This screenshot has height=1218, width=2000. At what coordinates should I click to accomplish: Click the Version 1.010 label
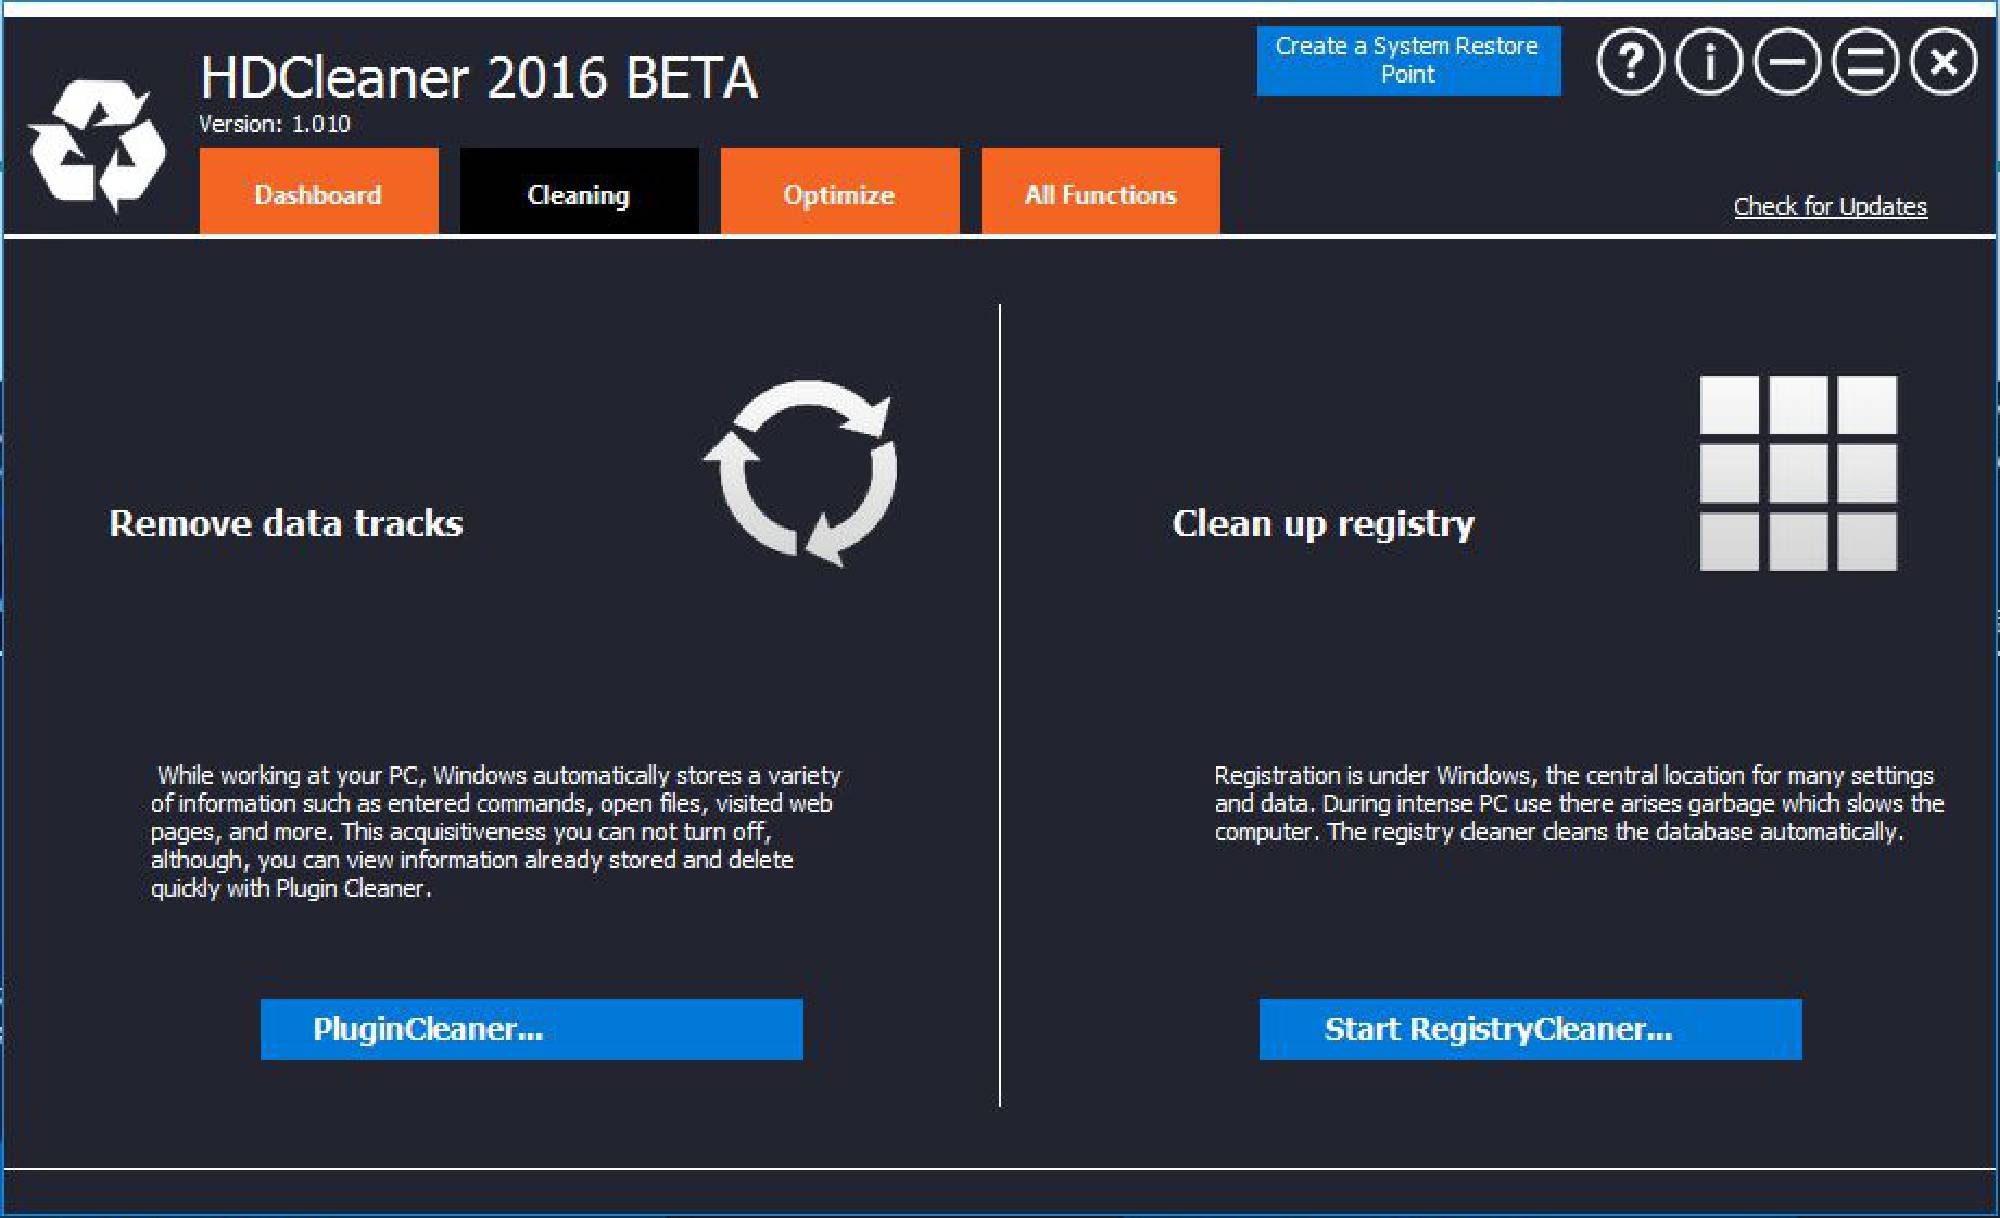[x=275, y=124]
